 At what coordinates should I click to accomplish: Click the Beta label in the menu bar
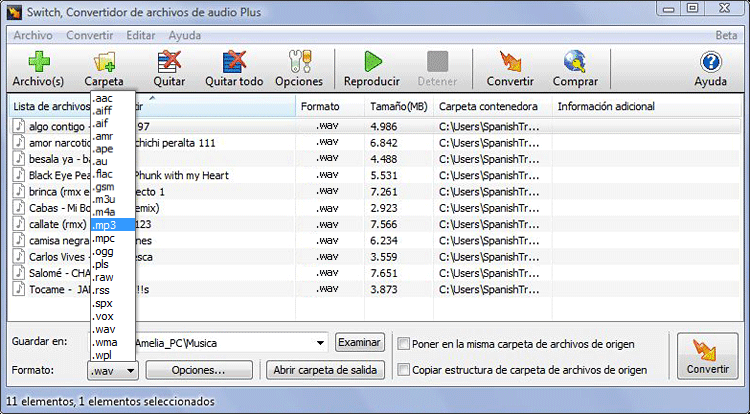(x=726, y=35)
